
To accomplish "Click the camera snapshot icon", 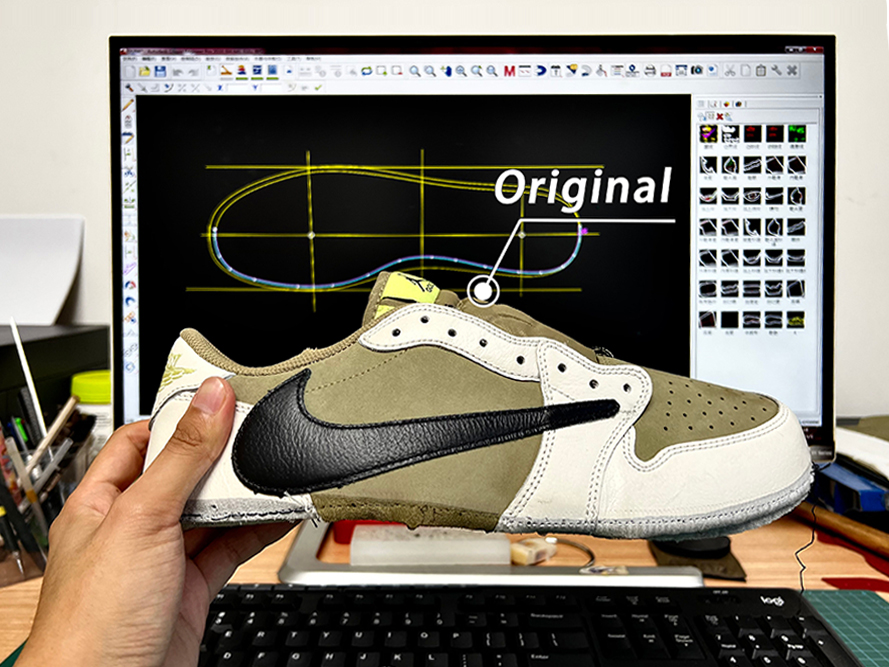I will point(696,71).
